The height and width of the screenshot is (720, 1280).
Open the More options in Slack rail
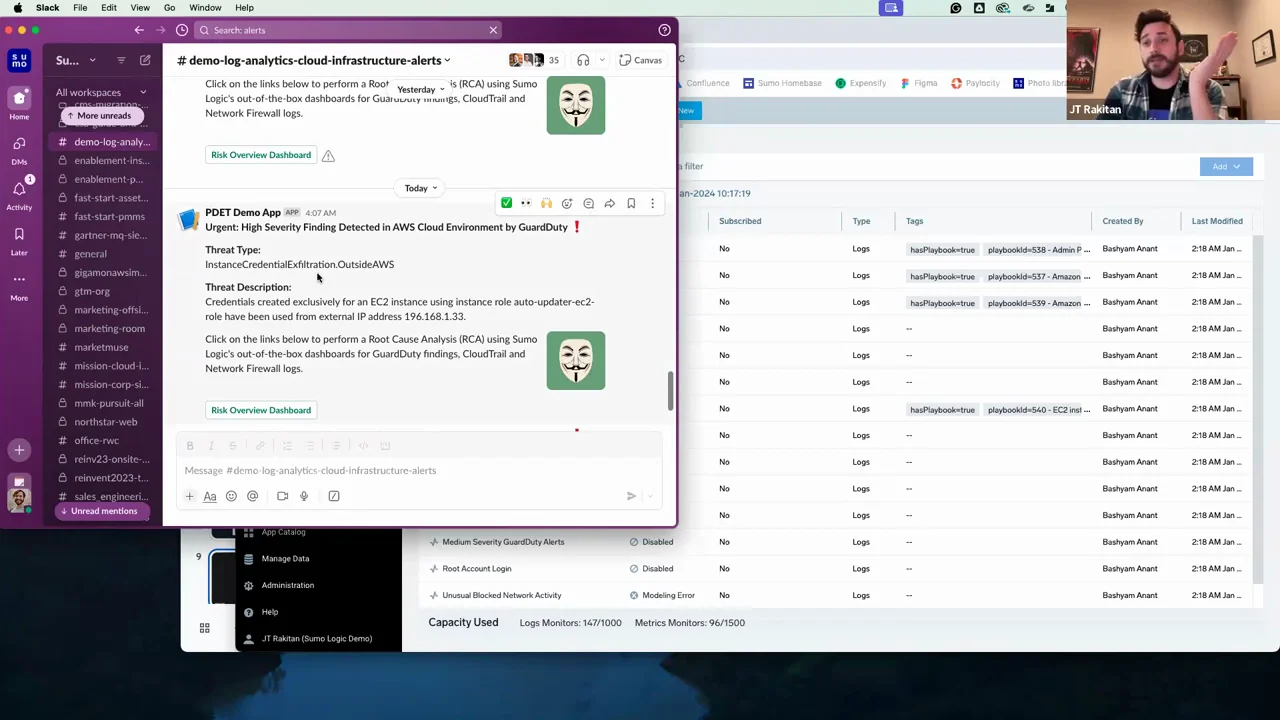point(19,285)
